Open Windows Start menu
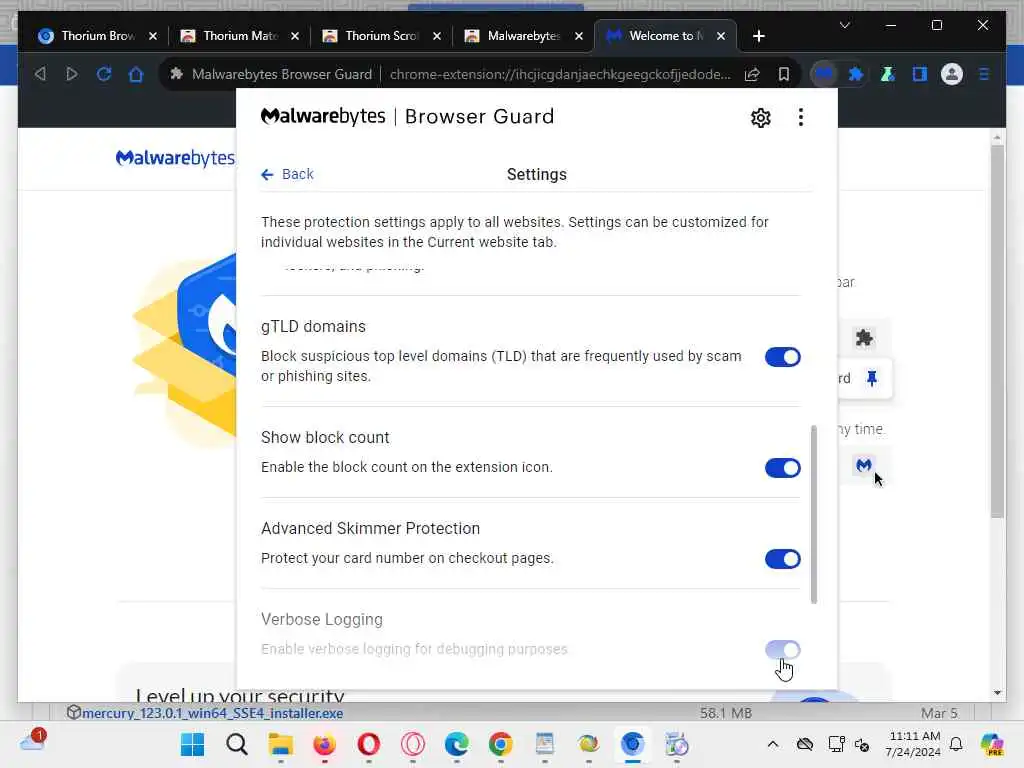The image size is (1024, 768). [x=192, y=744]
